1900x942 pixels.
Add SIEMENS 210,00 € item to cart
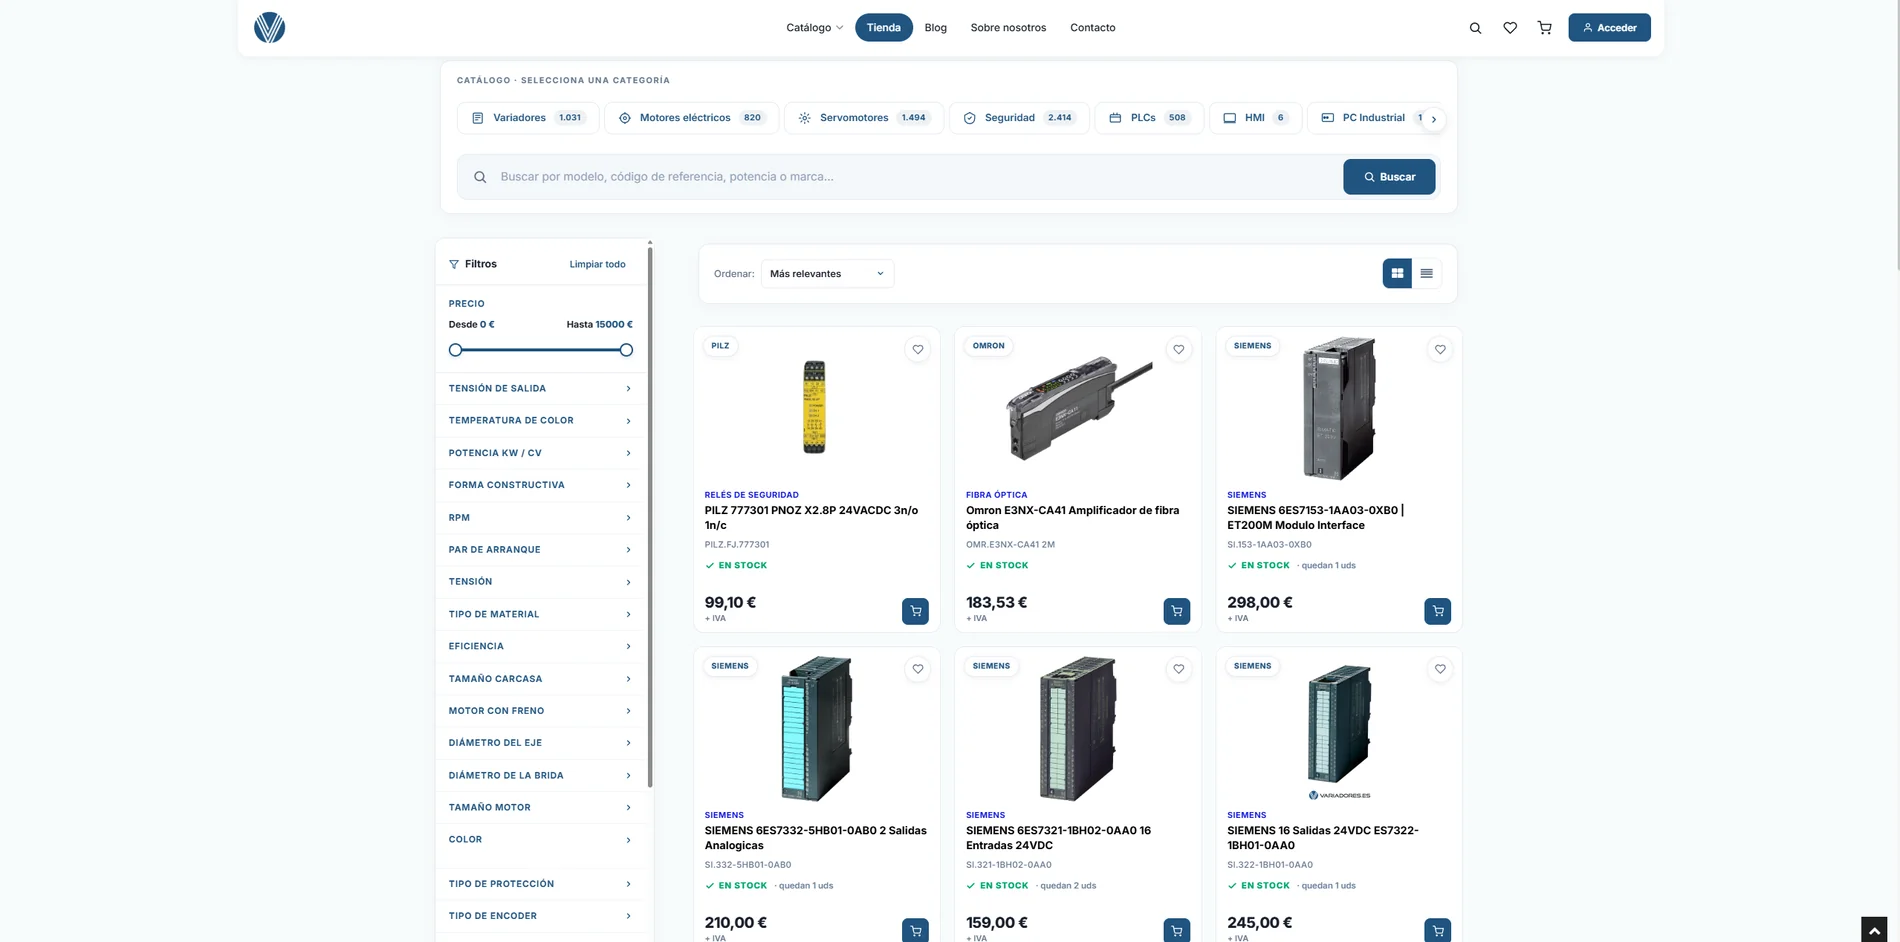click(915, 930)
